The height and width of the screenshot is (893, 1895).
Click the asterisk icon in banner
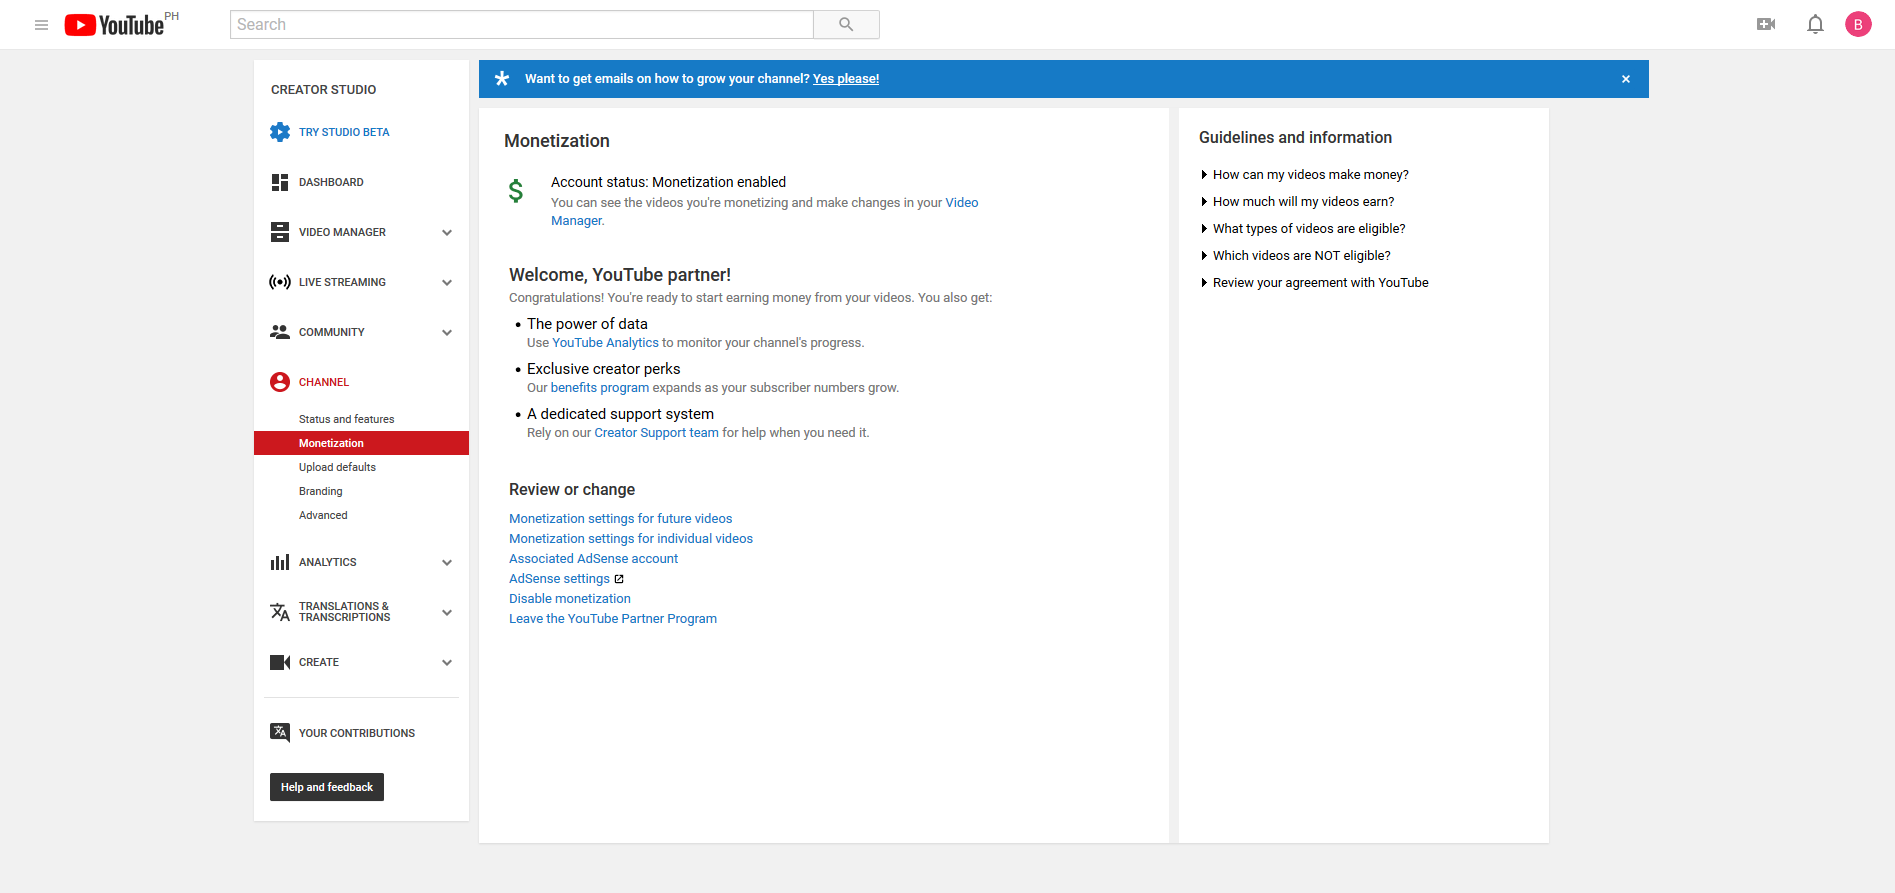click(x=502, y=79)
